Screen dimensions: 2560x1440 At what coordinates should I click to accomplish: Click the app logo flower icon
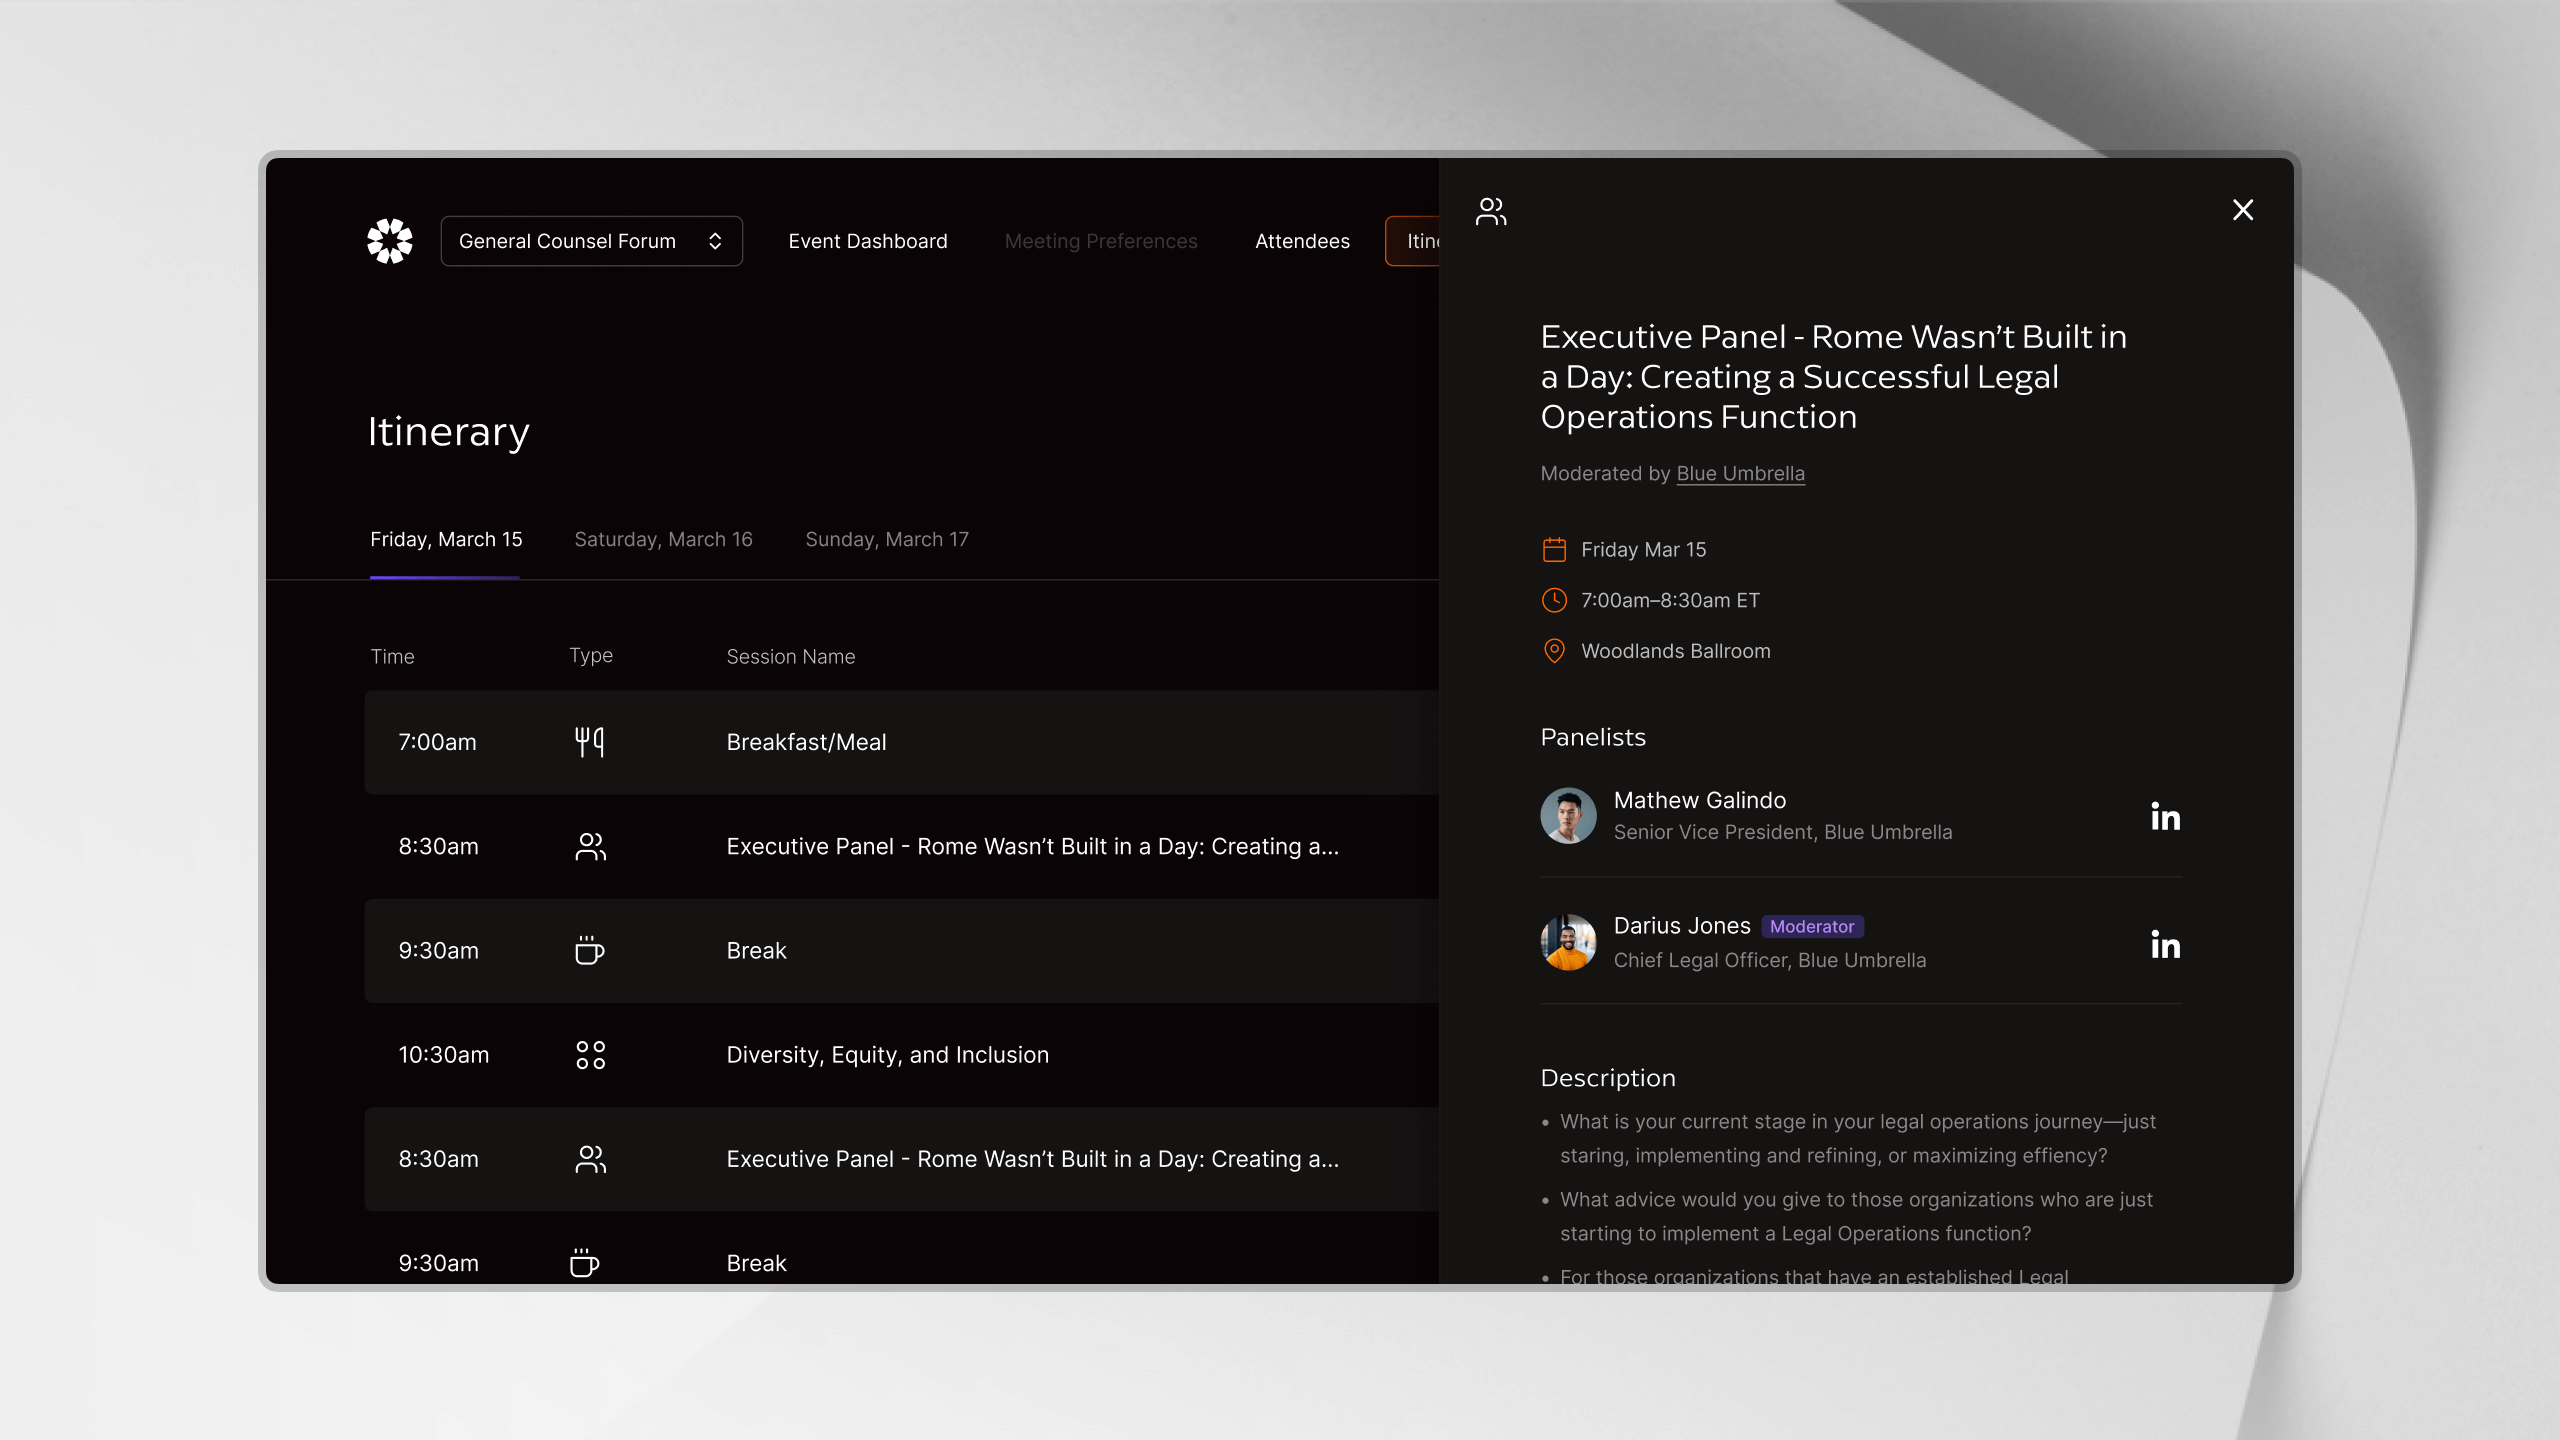390,241
